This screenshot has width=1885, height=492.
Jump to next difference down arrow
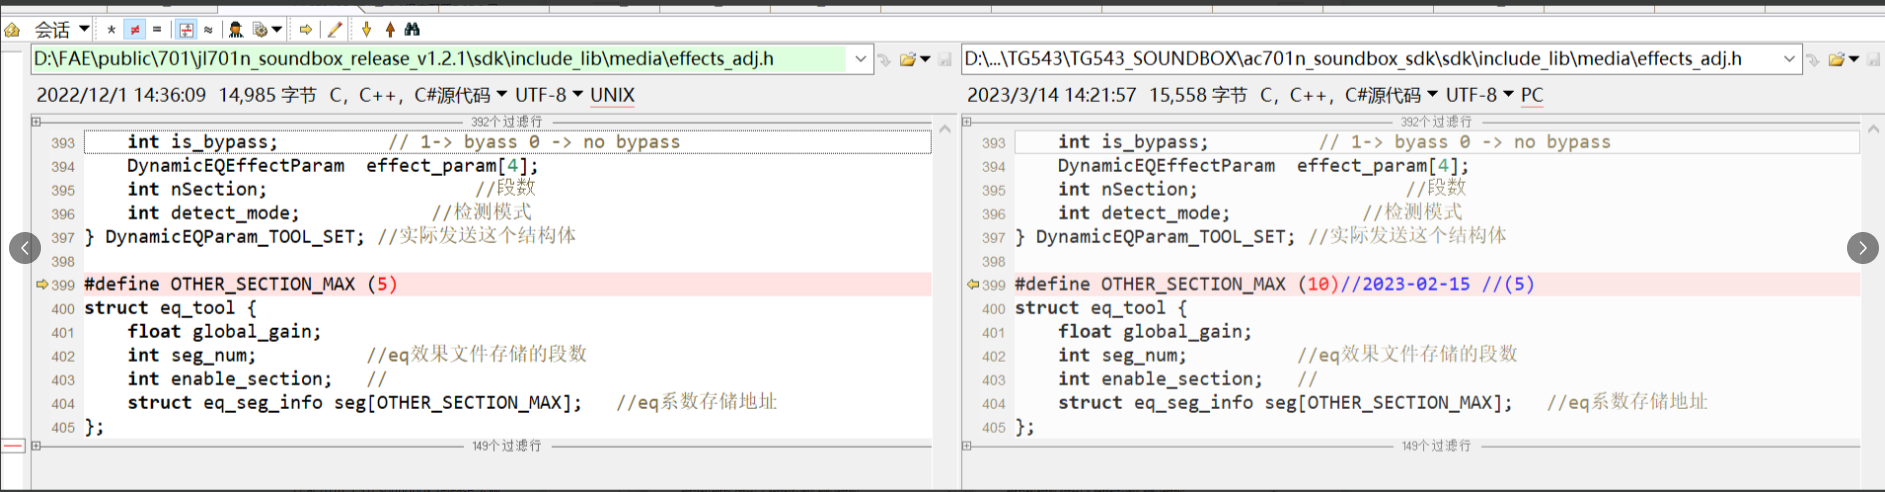coord(366,30)
